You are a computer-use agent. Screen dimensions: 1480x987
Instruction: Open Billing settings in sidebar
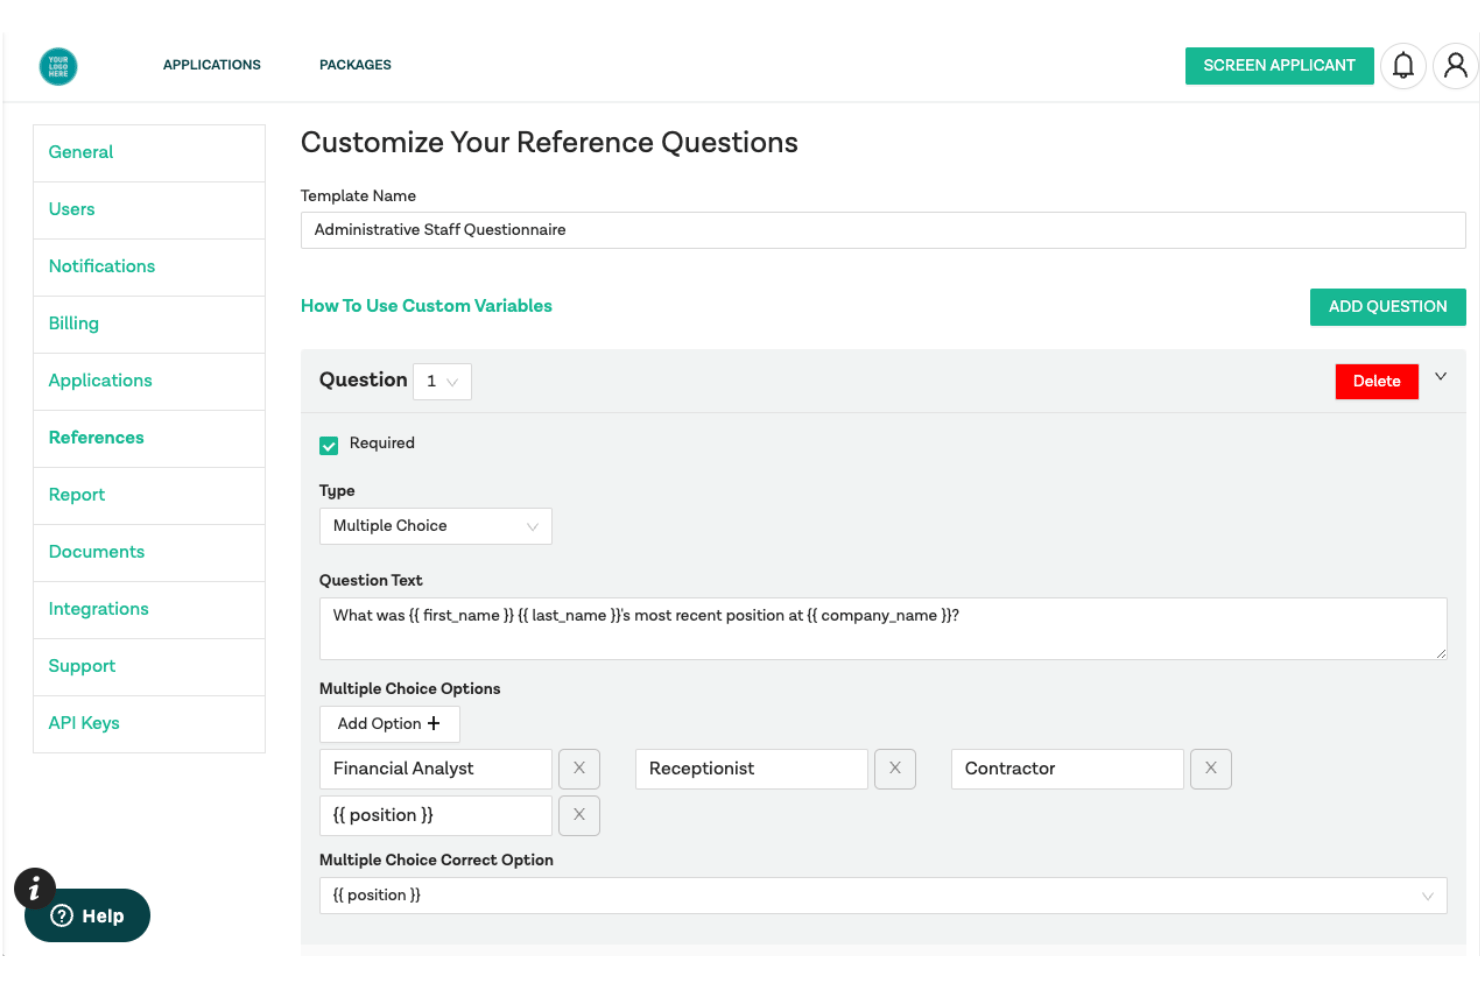click(x=149, y=324)
